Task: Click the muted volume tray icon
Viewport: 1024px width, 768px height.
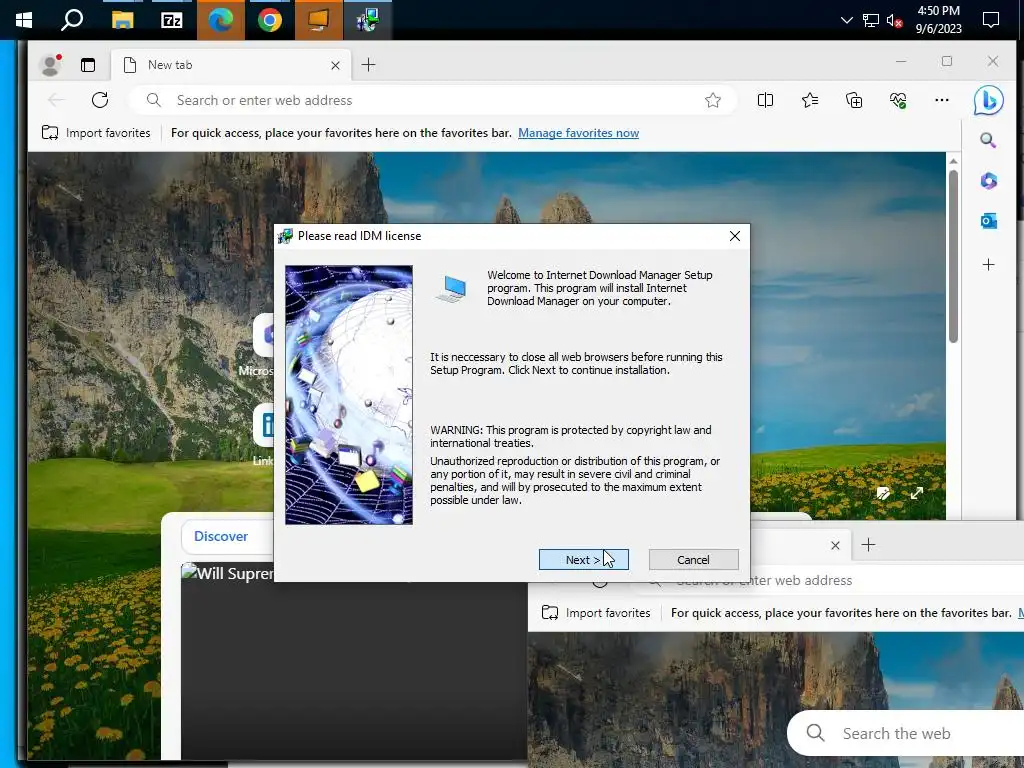Action: (894, 20)
